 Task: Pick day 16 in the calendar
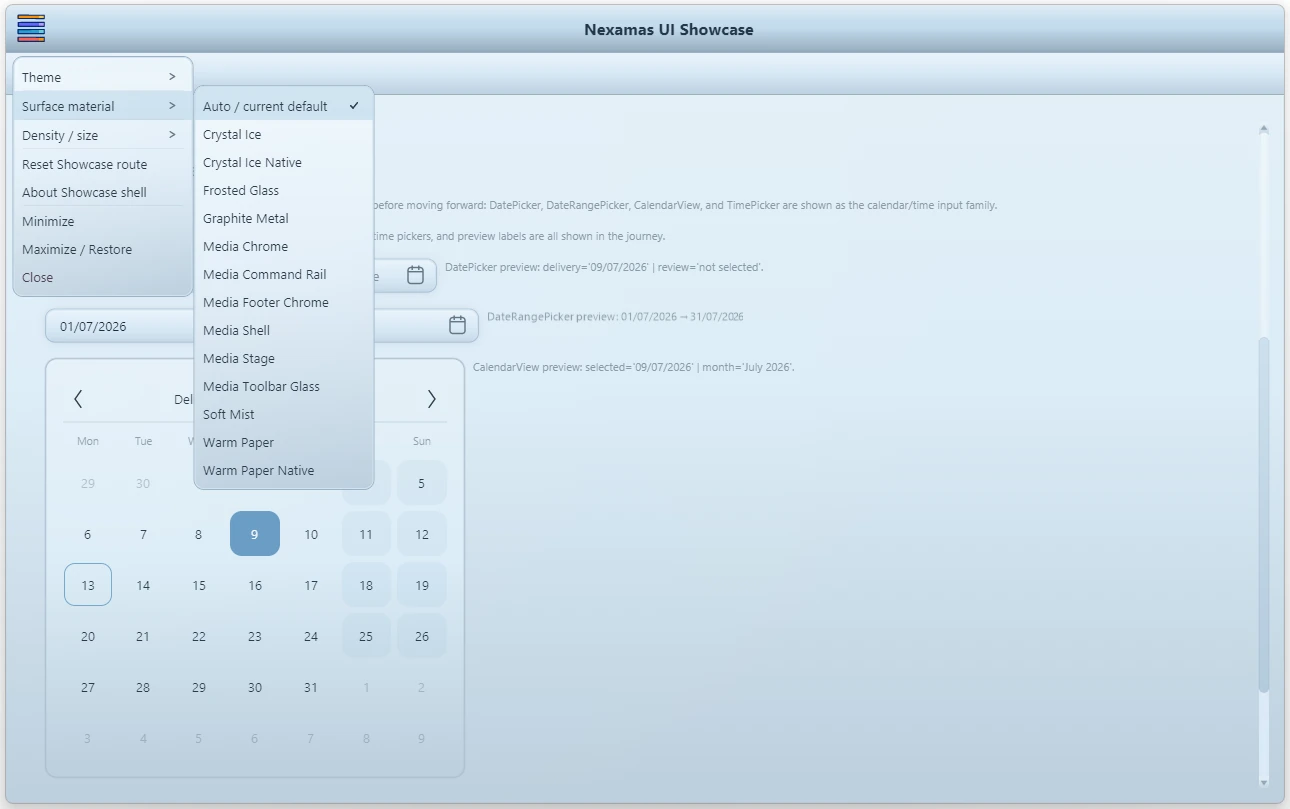tap(255, 585)
